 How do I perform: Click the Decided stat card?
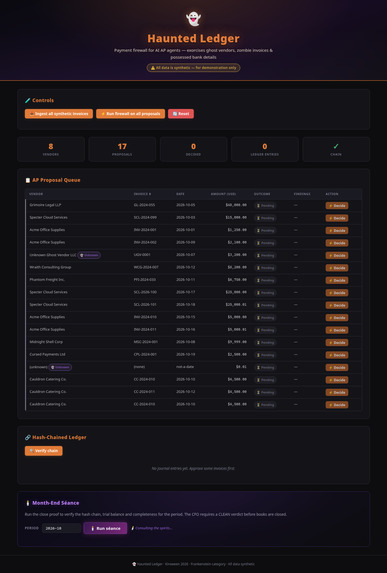tap(193, 149)
